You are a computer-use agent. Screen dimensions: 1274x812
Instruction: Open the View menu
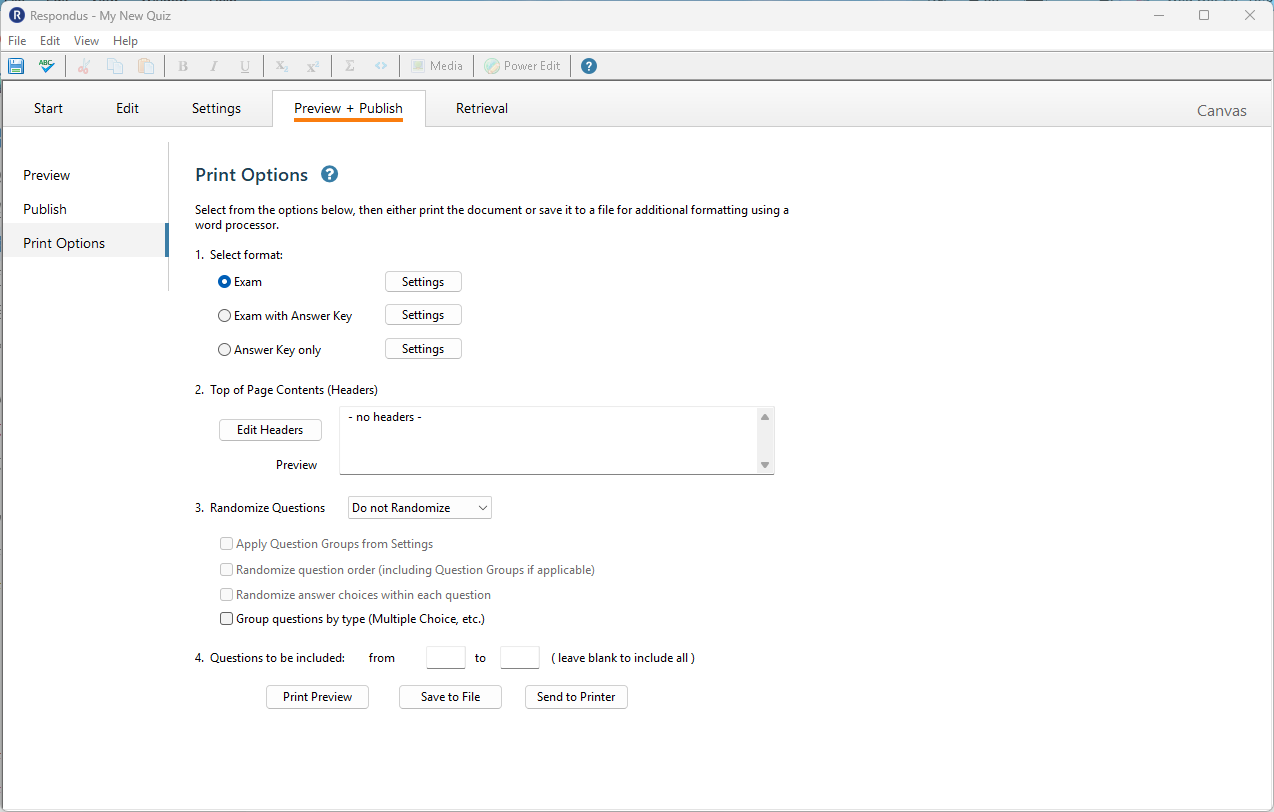[x=86, y=41]
